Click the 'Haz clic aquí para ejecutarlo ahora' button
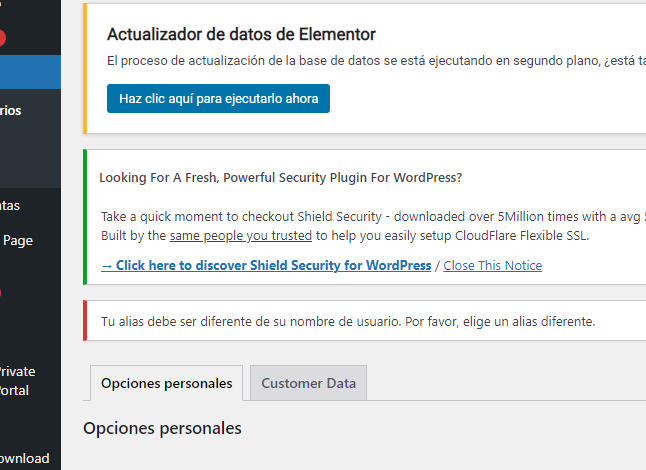The image size is (646, 470). 218,99
